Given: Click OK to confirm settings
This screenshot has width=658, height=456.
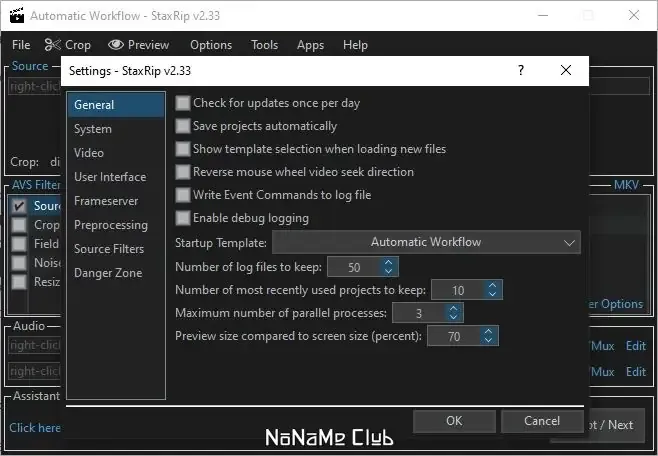Looking at the screenshot, I should click(454, 421).
